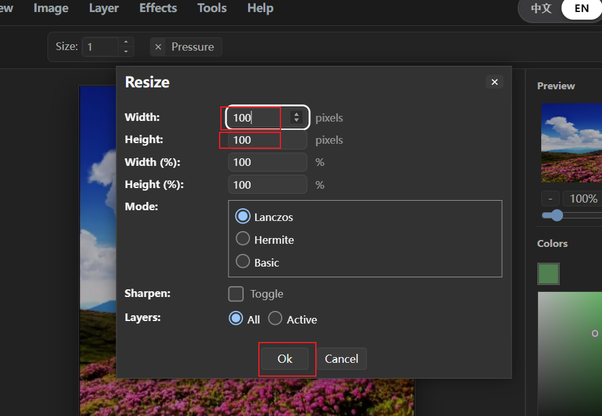The height and width of the screenshot is (416, 602).
Task: Click the Height pixels input field
Action: point(268,140)
